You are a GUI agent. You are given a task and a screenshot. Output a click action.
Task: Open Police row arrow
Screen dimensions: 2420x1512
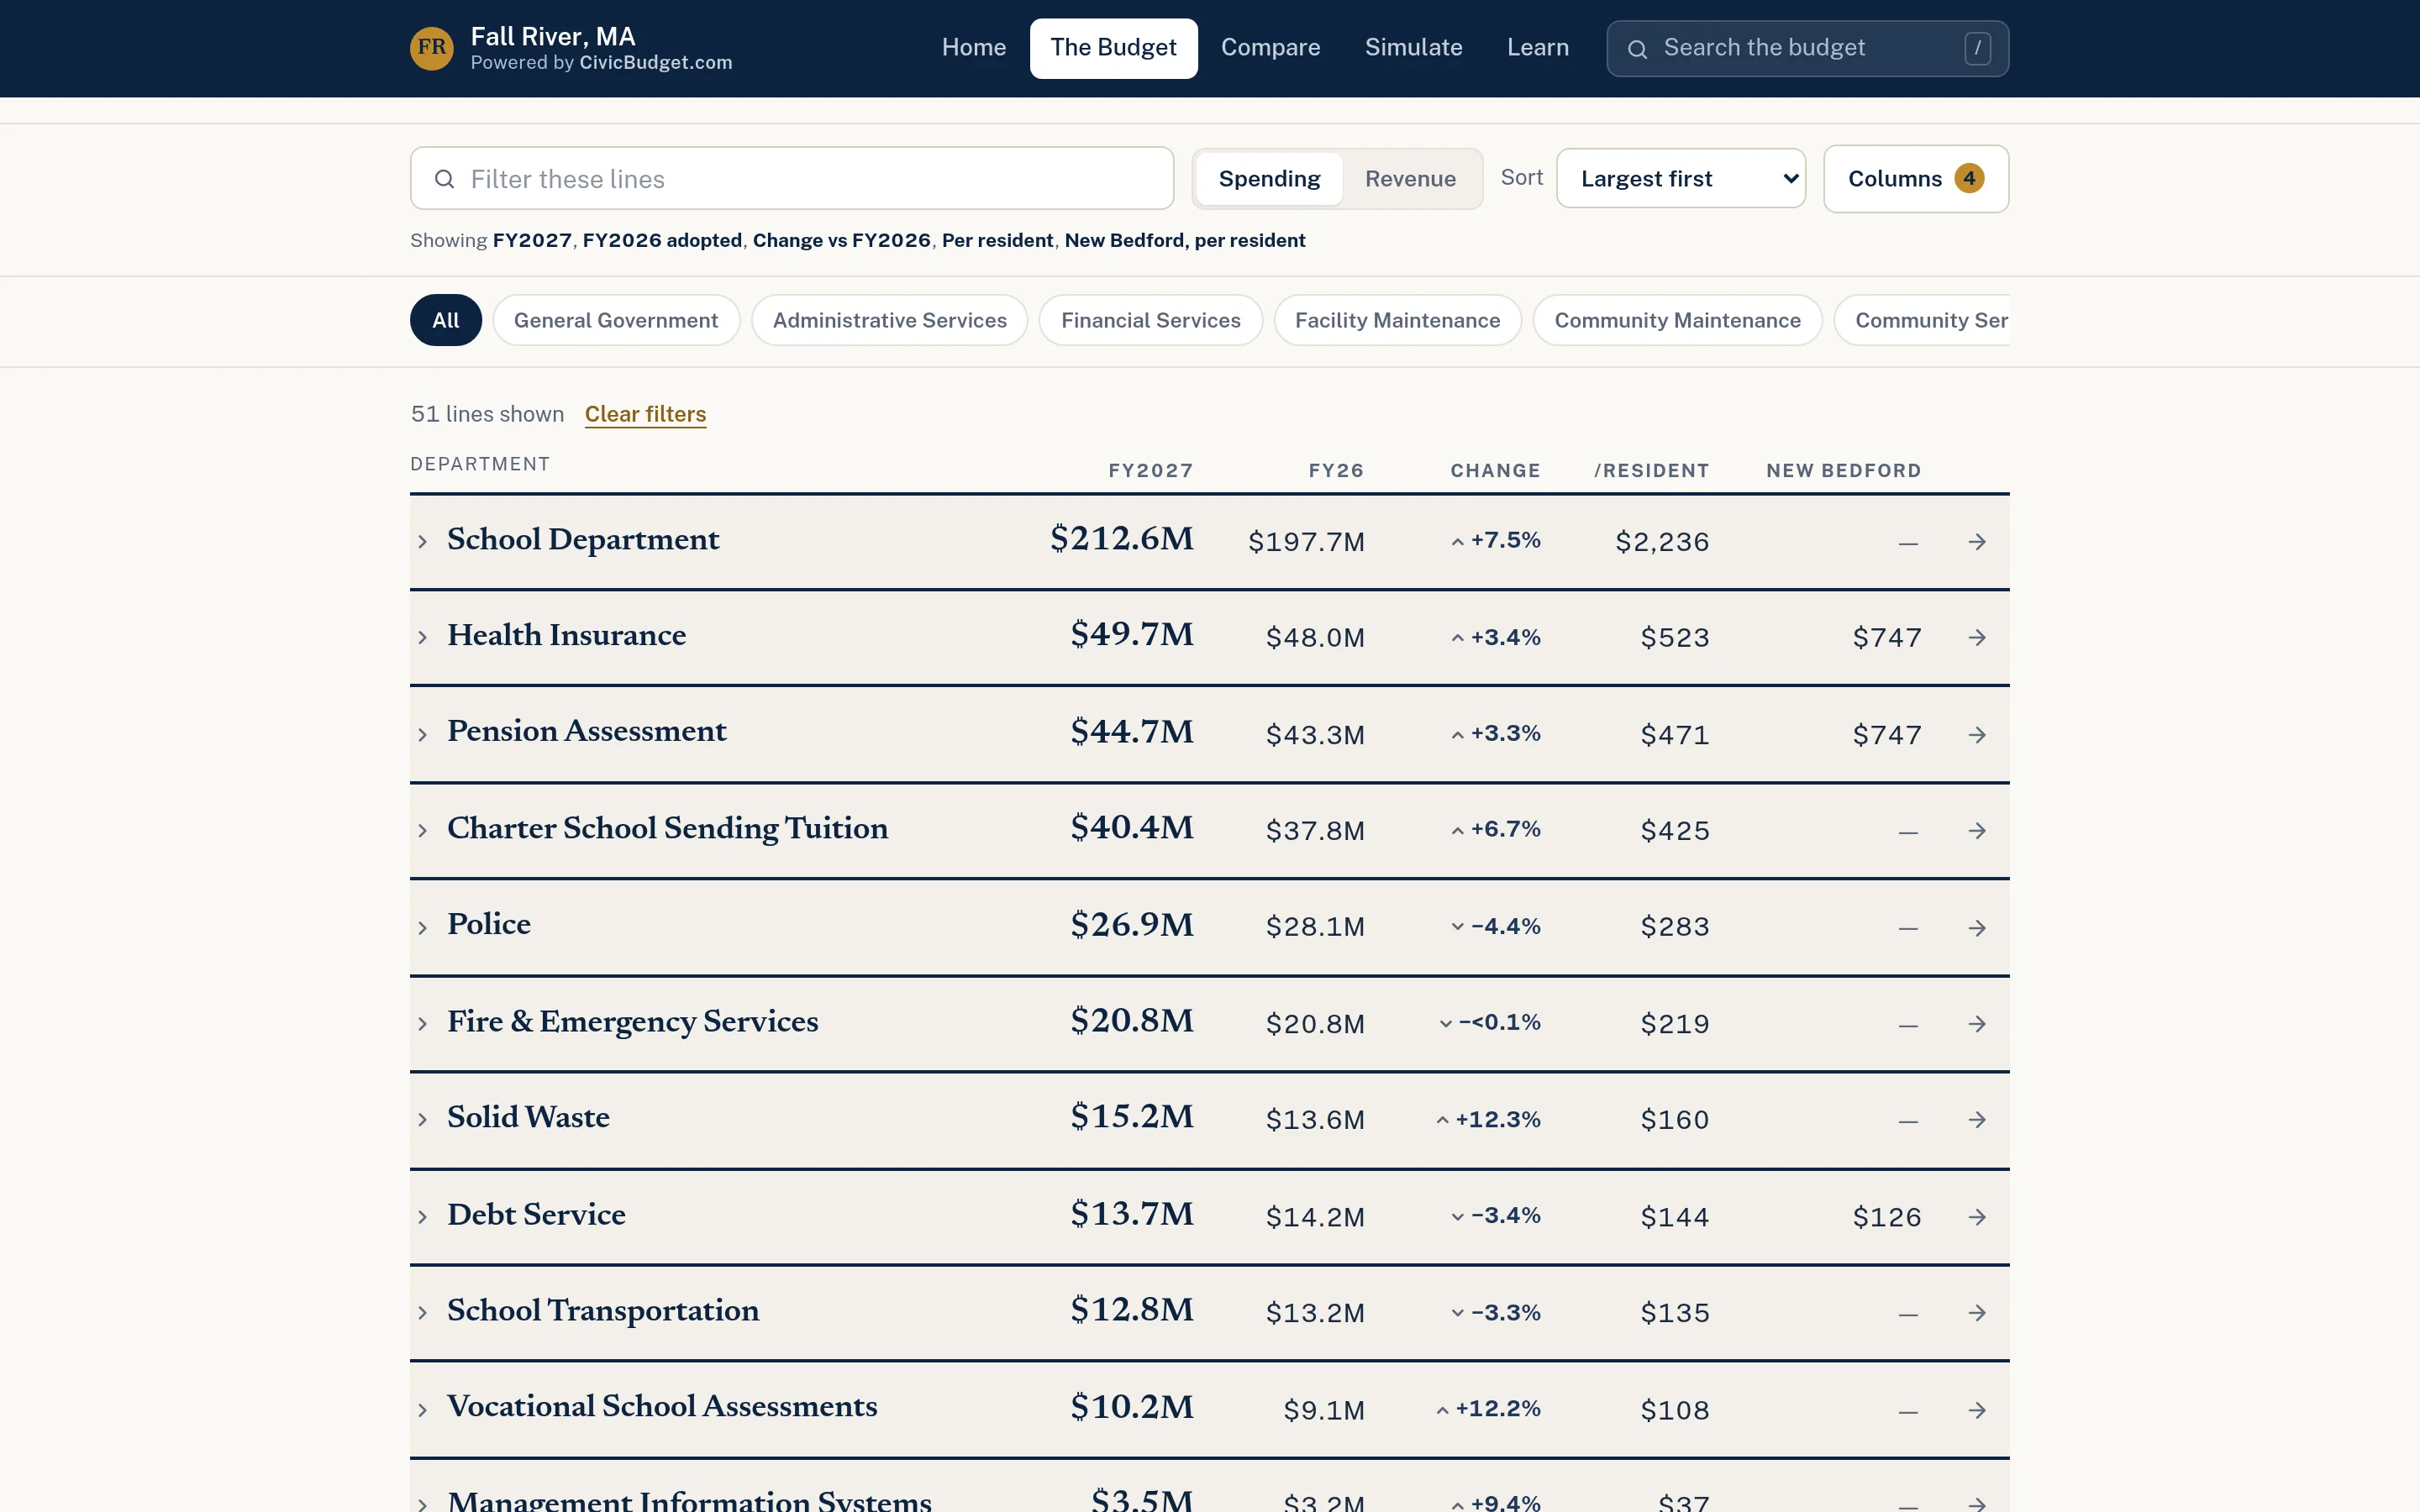[1977, 928]
